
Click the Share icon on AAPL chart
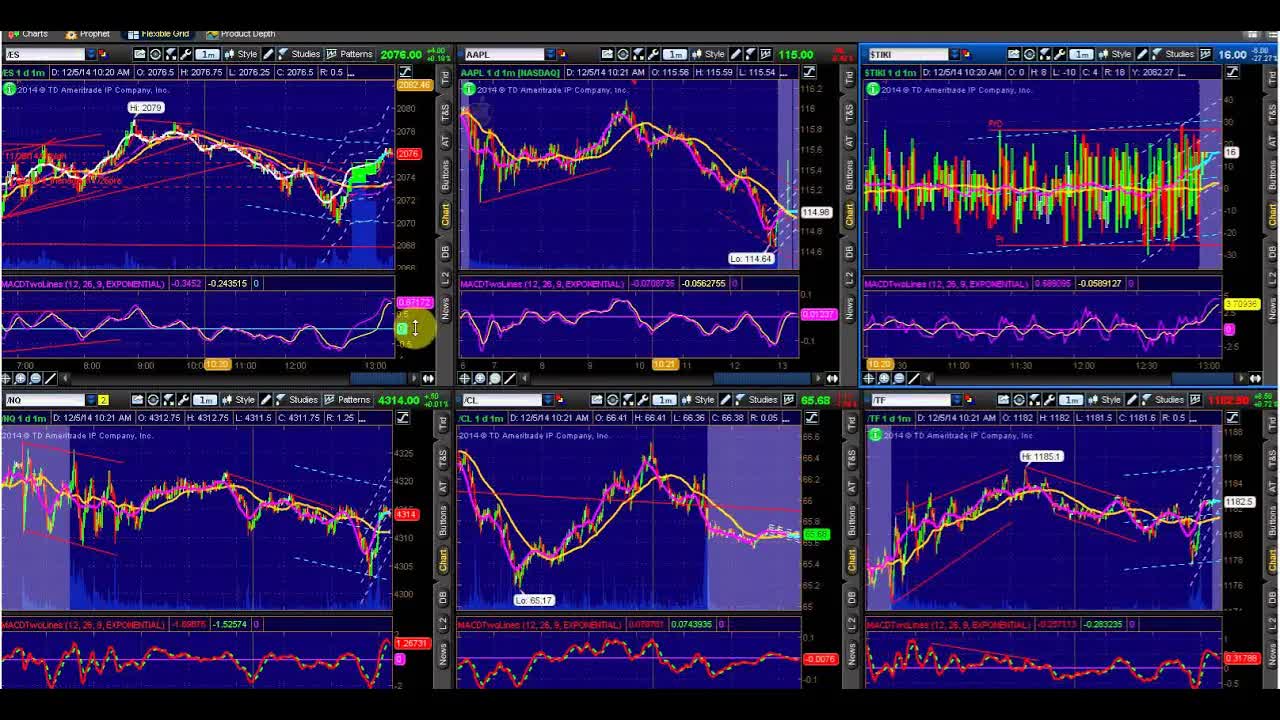point(607,54)
